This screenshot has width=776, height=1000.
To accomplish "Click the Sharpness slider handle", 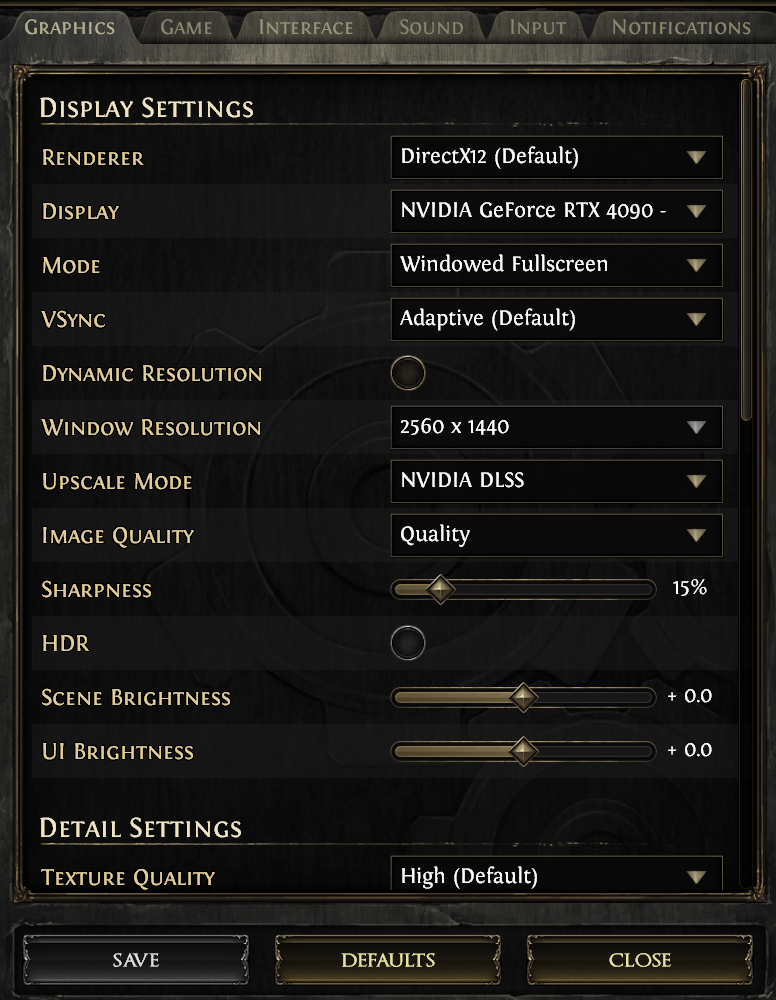I will (441, 589).
